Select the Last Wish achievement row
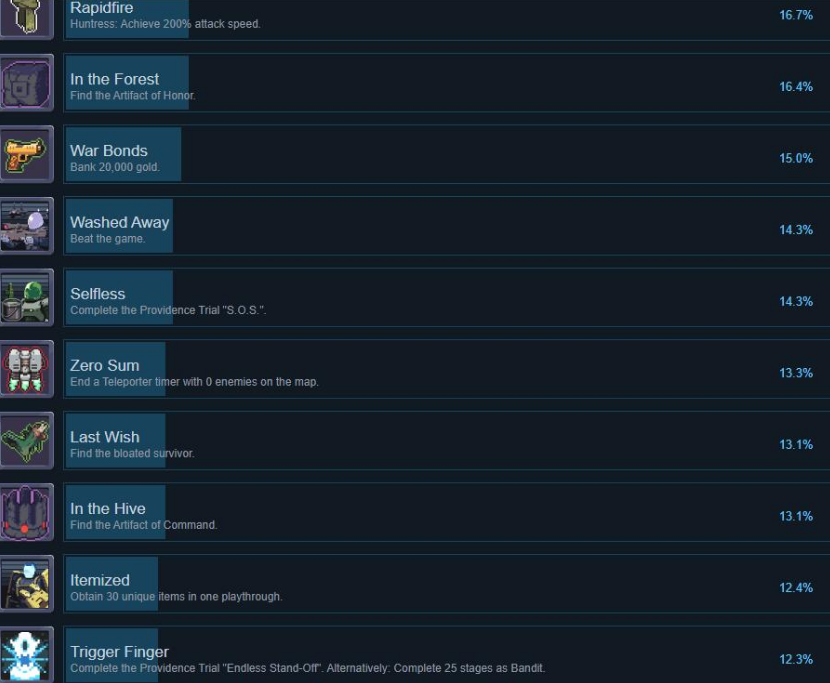The image size is (830, 683). 446,441
